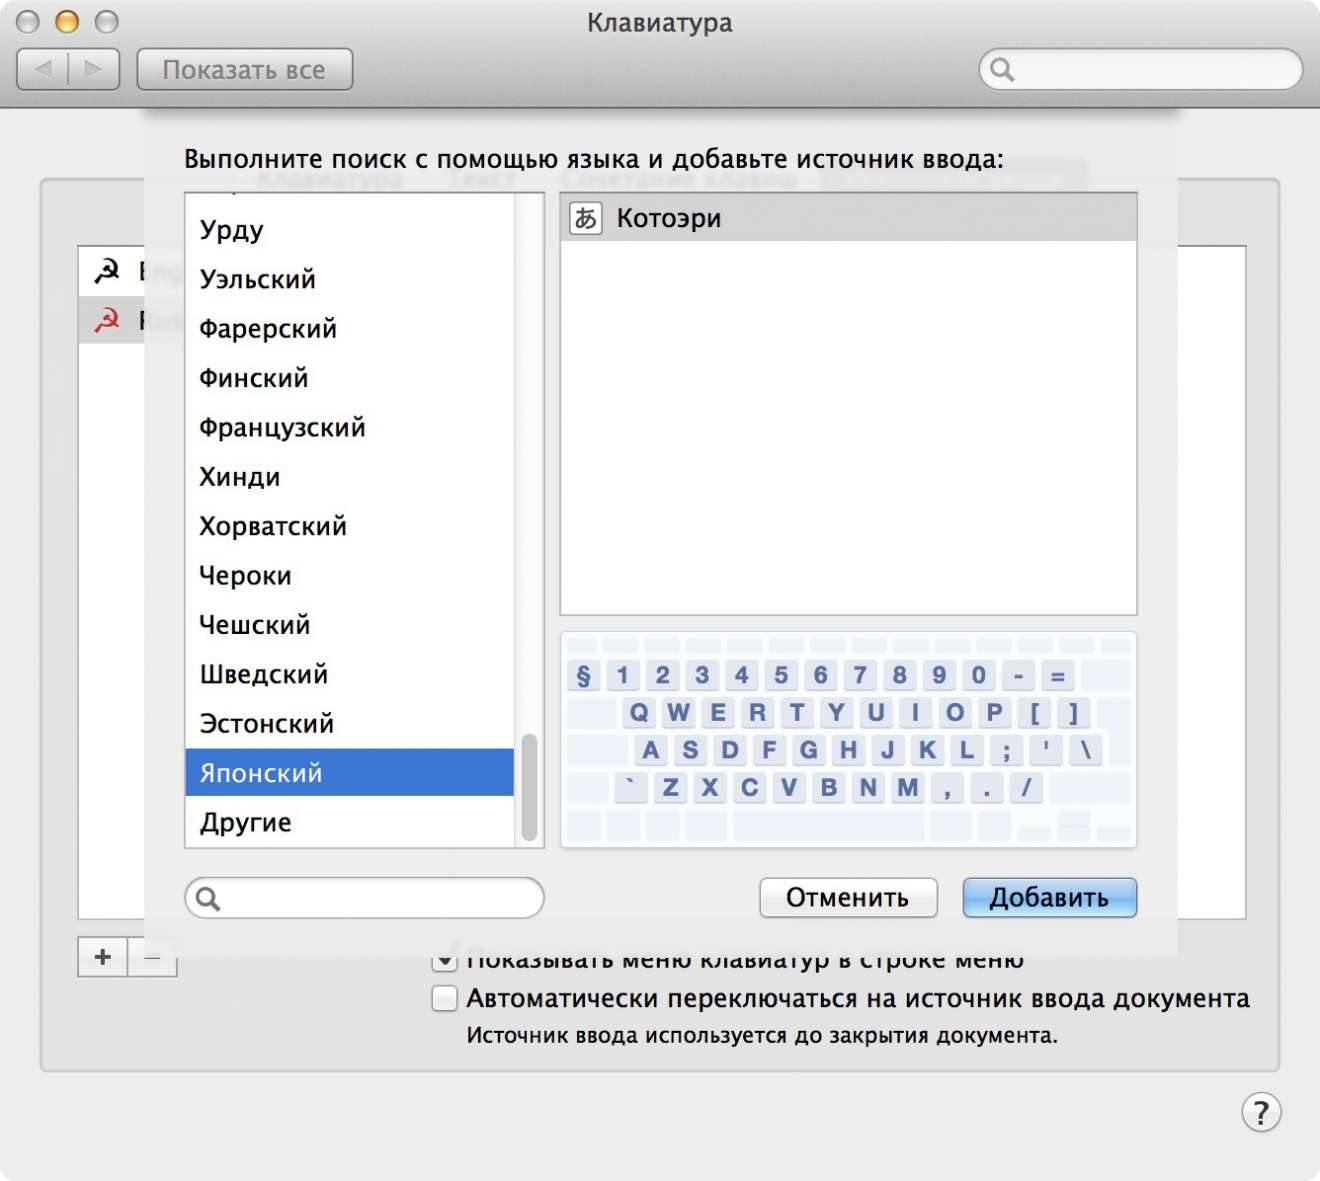Select Французский language
1320x1181 pixels.
(349, 427)
